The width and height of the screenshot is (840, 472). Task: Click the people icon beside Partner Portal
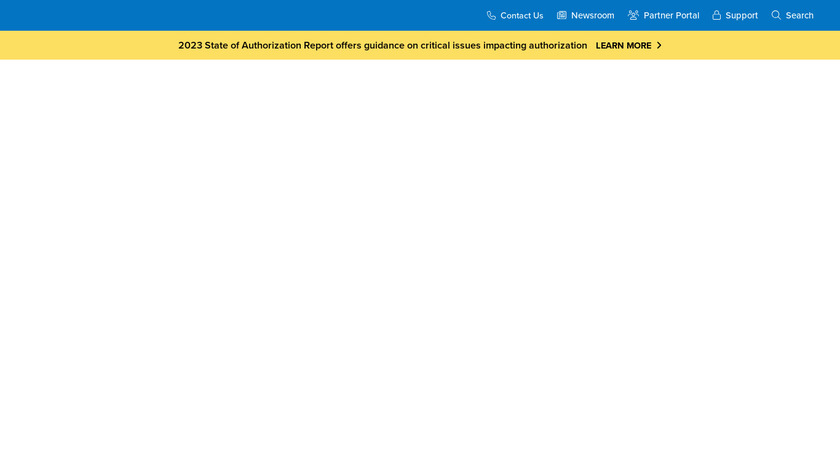pos(633,15)
